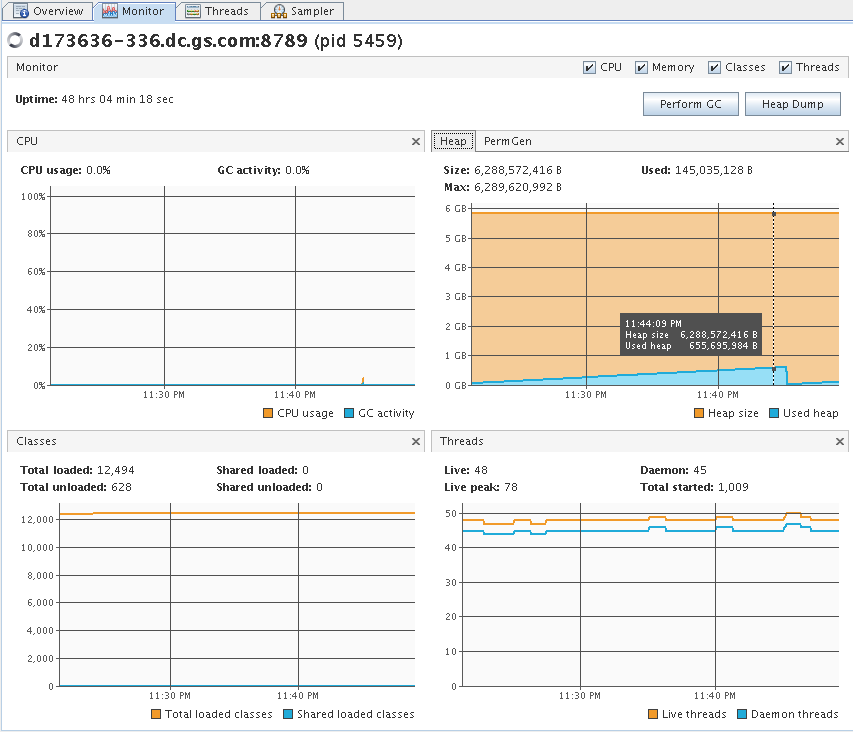
Task: Click the Monitor tab chart icon
Action: (110, 11)
